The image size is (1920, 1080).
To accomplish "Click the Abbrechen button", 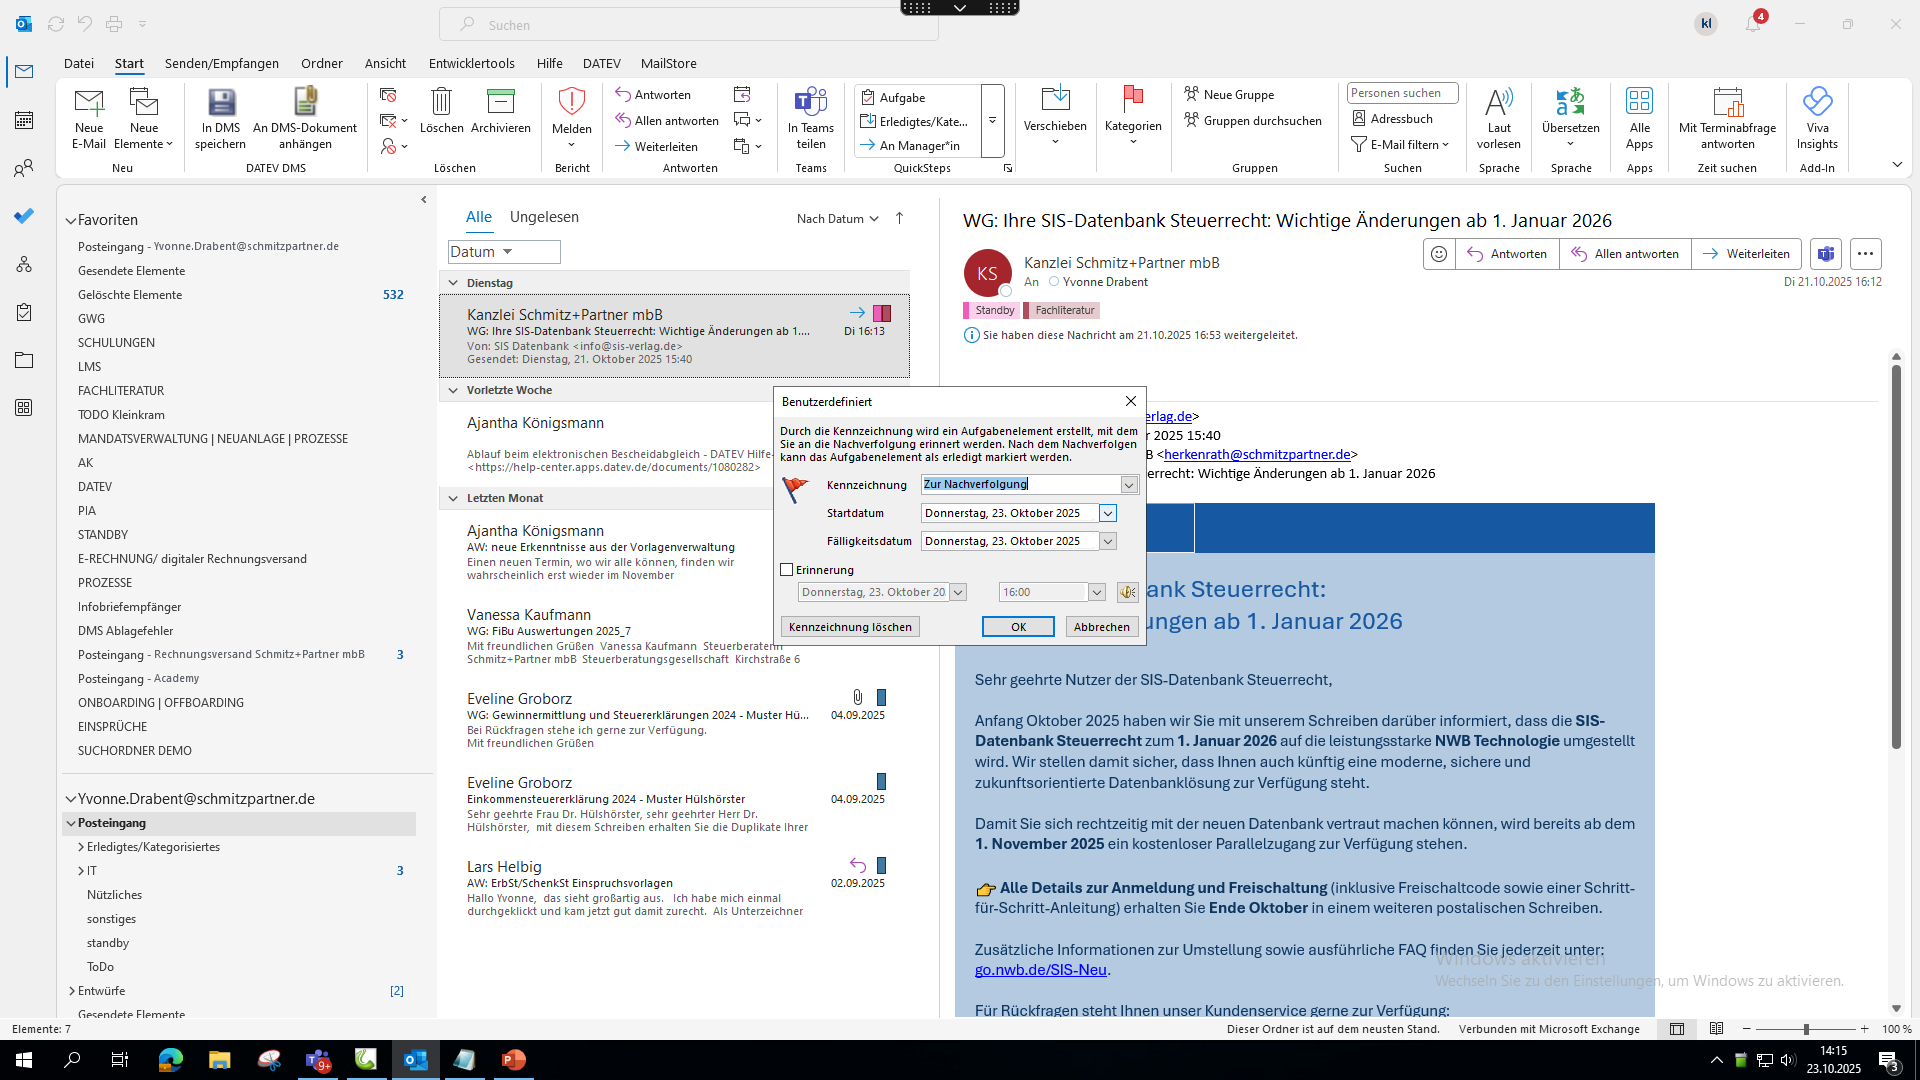I will [1102, 627].
